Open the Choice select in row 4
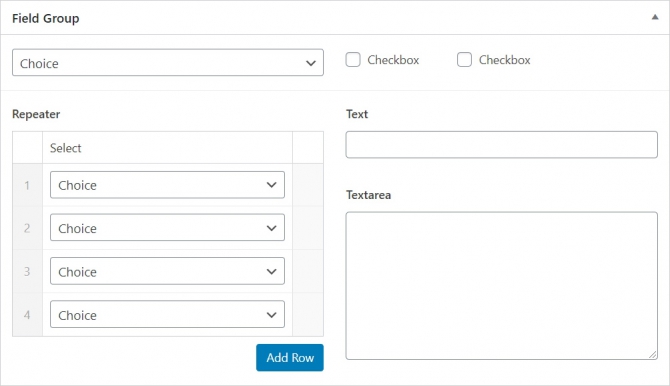This screenshot has height=386, width=670. tap(167, 315)
